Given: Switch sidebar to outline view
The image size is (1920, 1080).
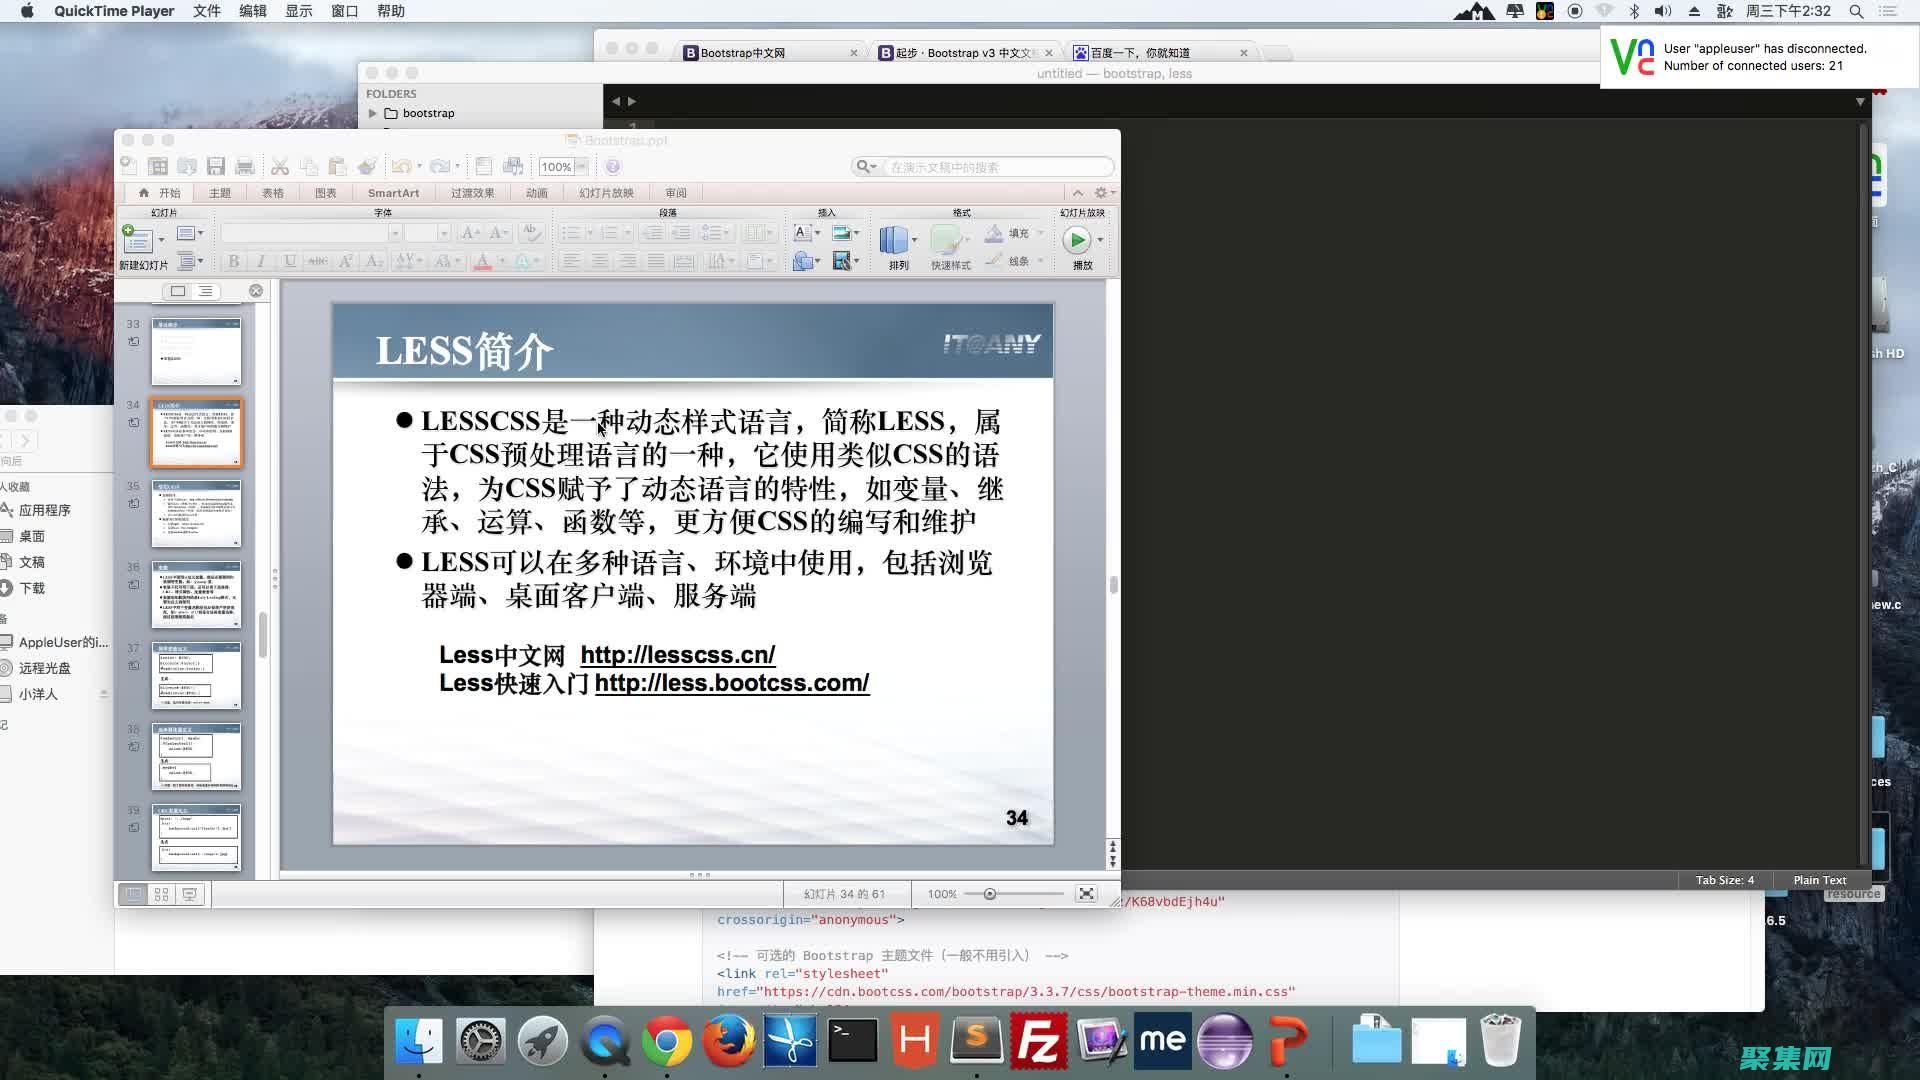Looking at the screenshot, I should coord(205,291).
